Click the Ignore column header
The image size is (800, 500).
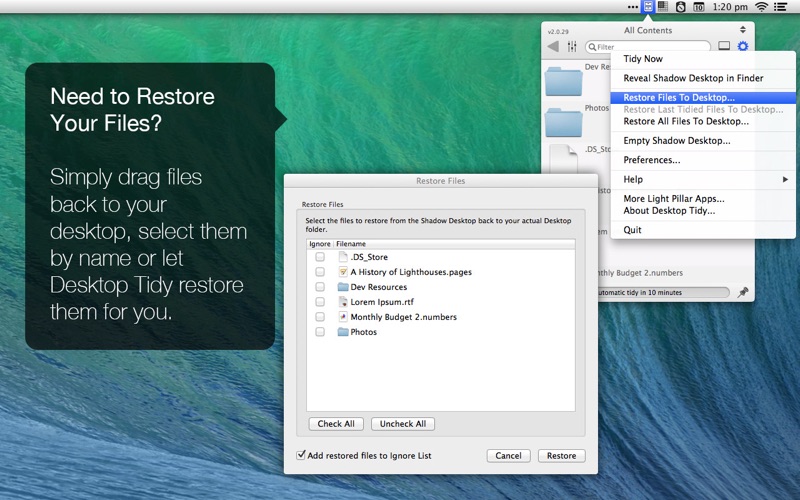pyautogui.click(x=319, y=244)
